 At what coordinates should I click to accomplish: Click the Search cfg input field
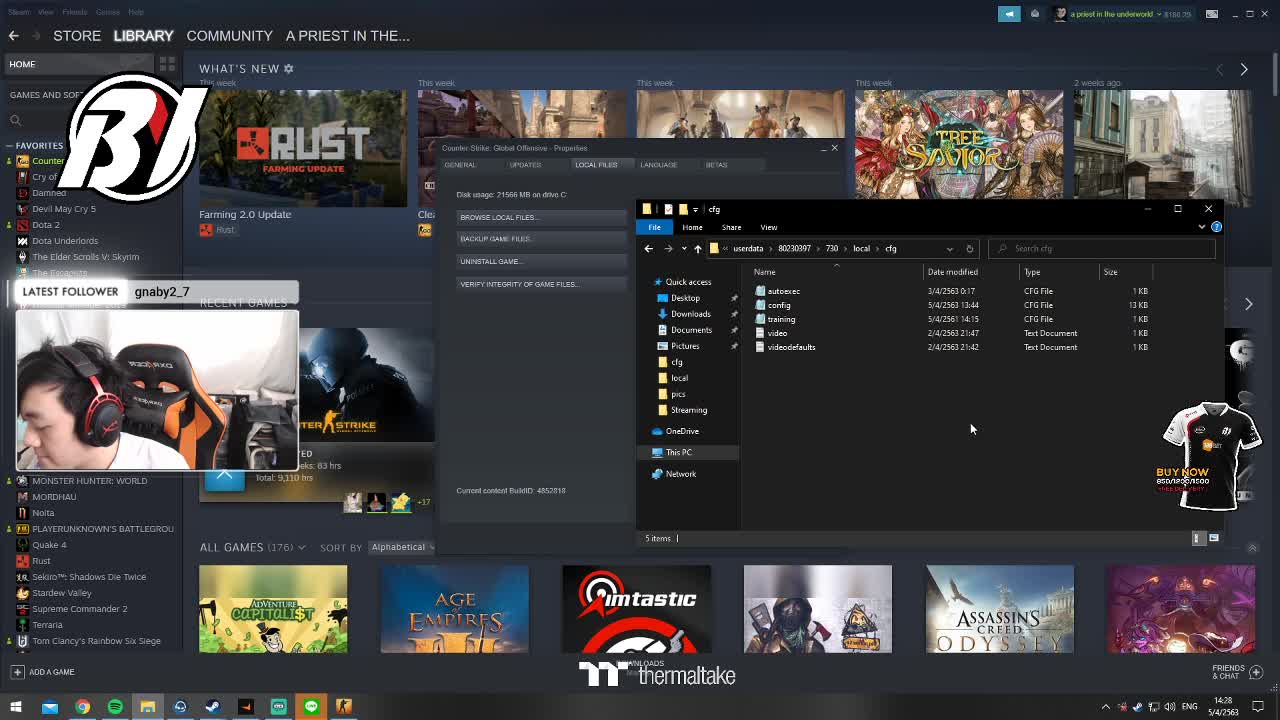1102,249
